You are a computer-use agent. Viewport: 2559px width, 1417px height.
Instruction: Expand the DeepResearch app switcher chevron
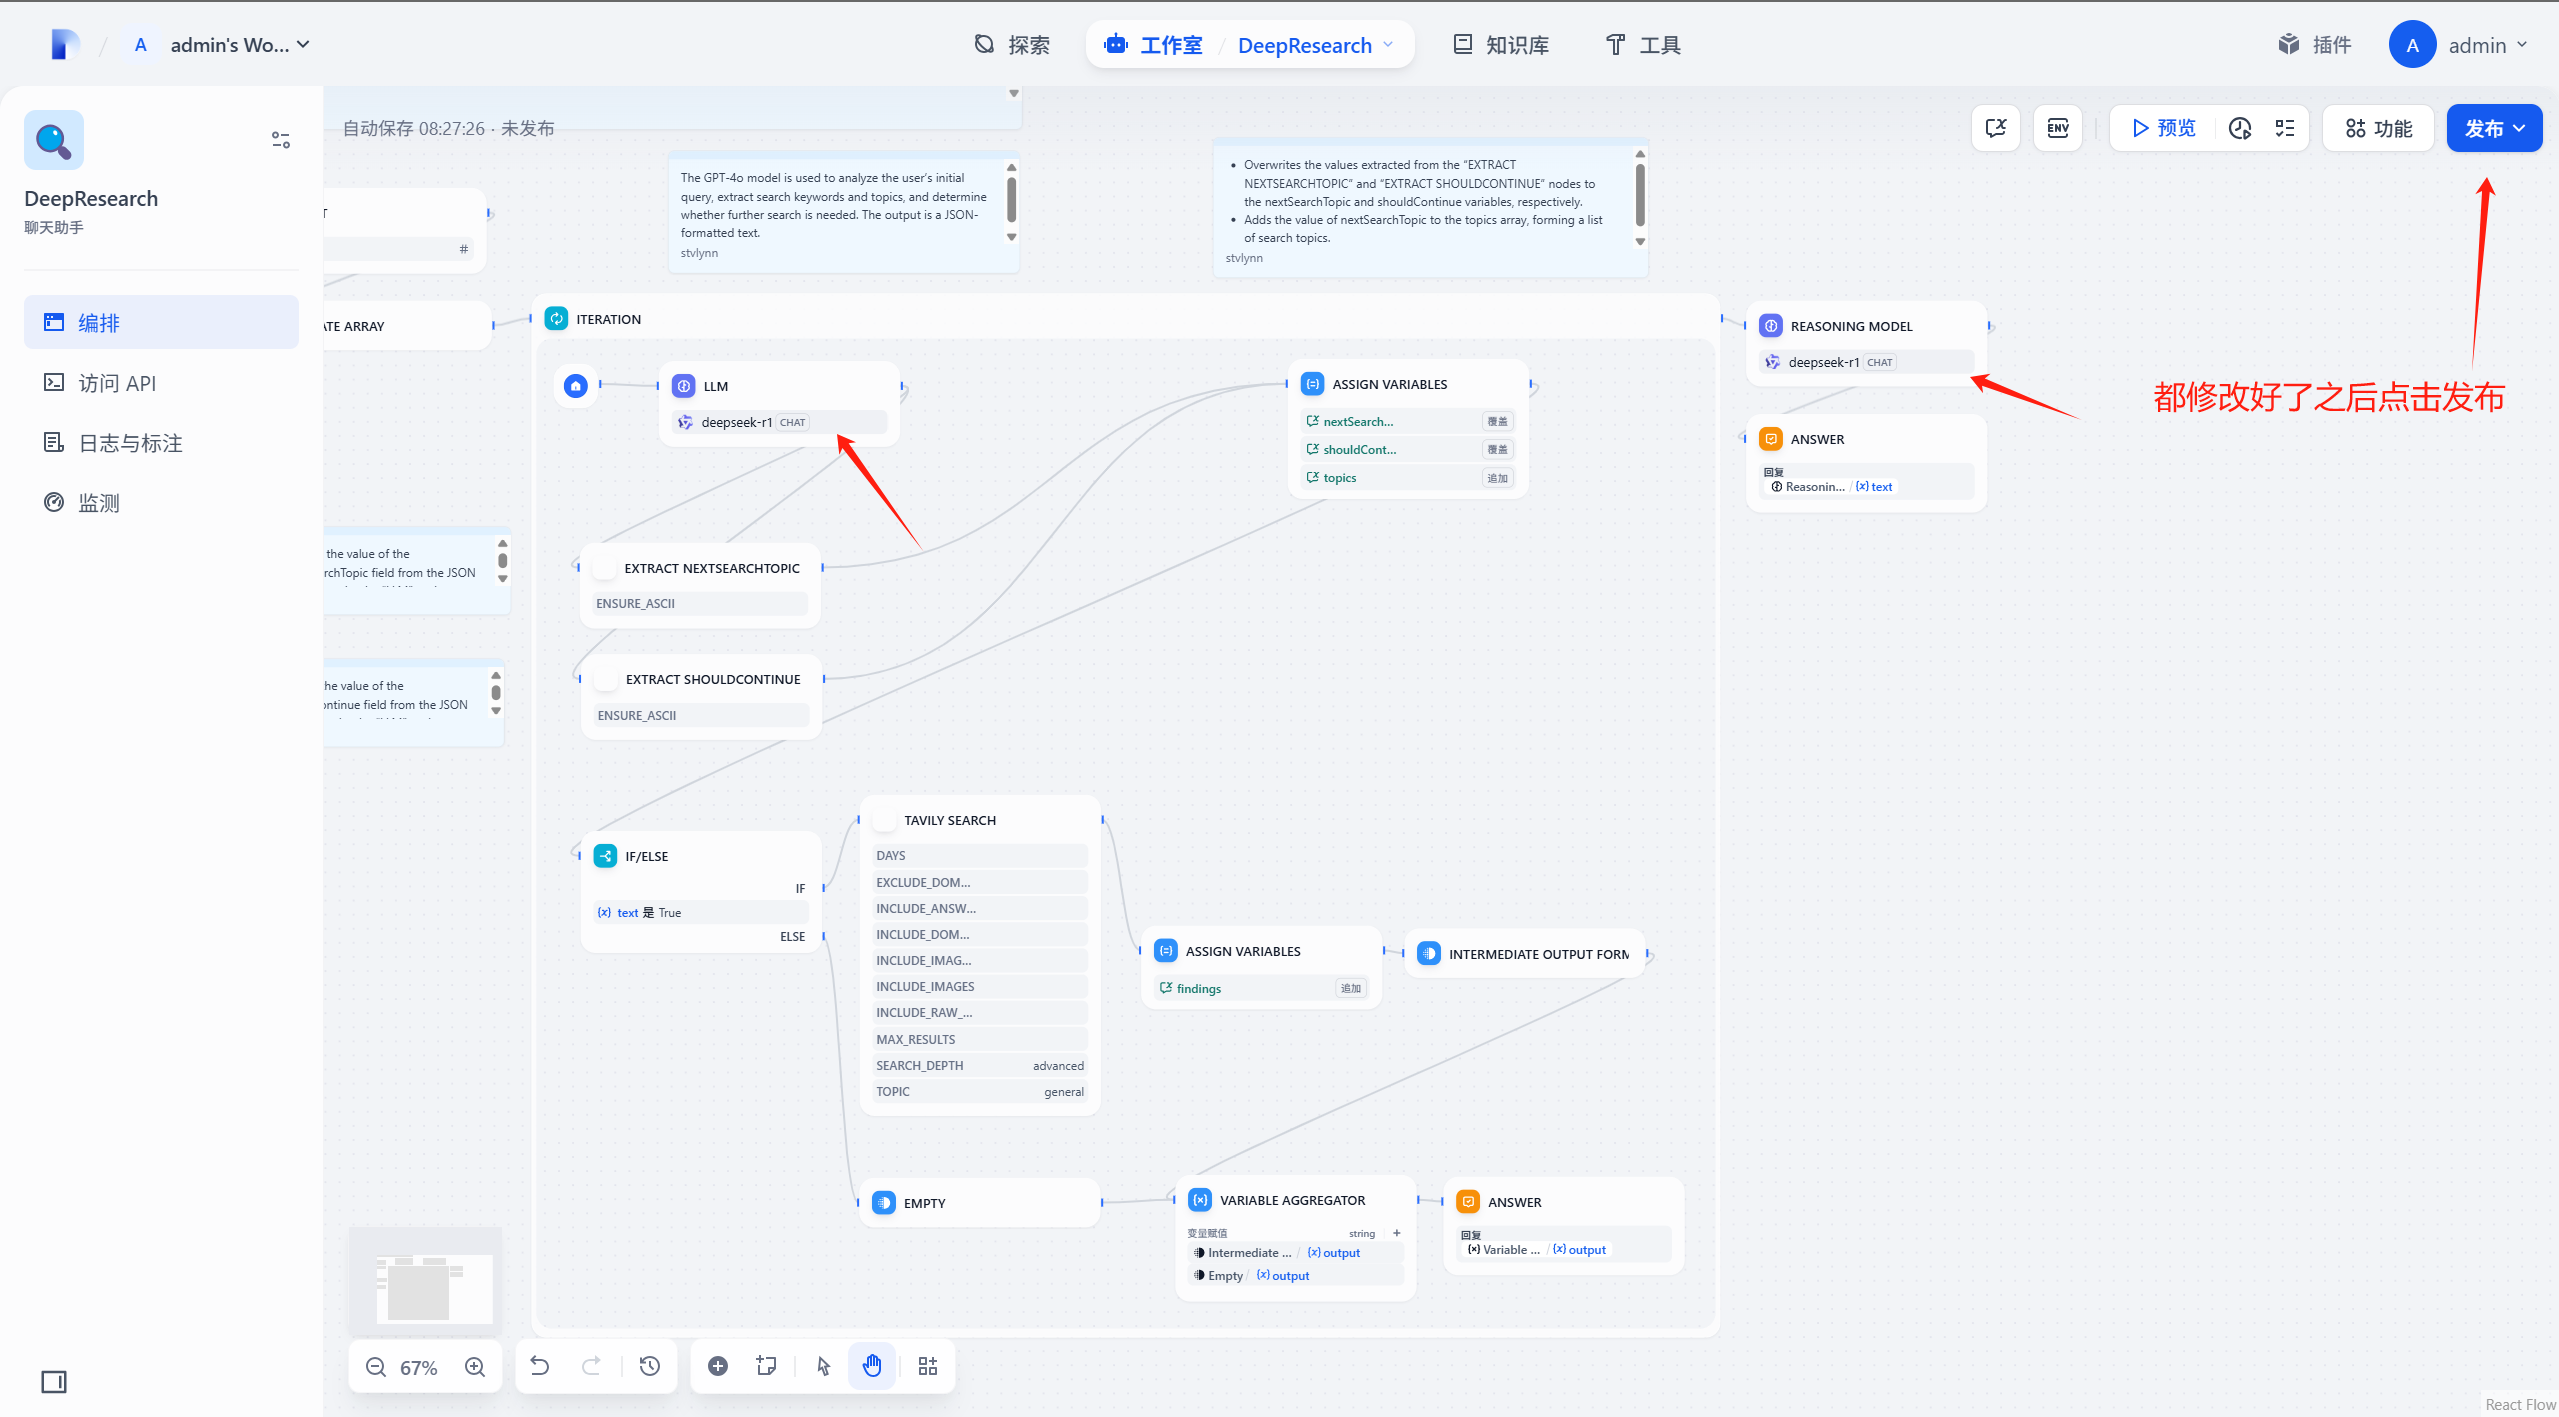[x=1388, y=45]
